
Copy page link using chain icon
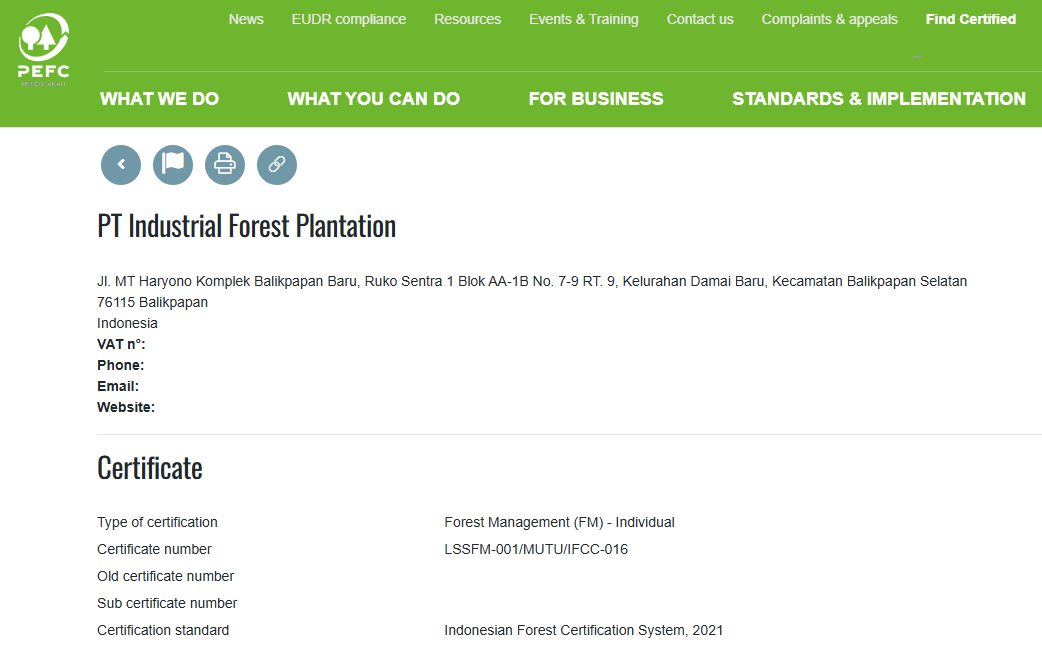(277, 165)
